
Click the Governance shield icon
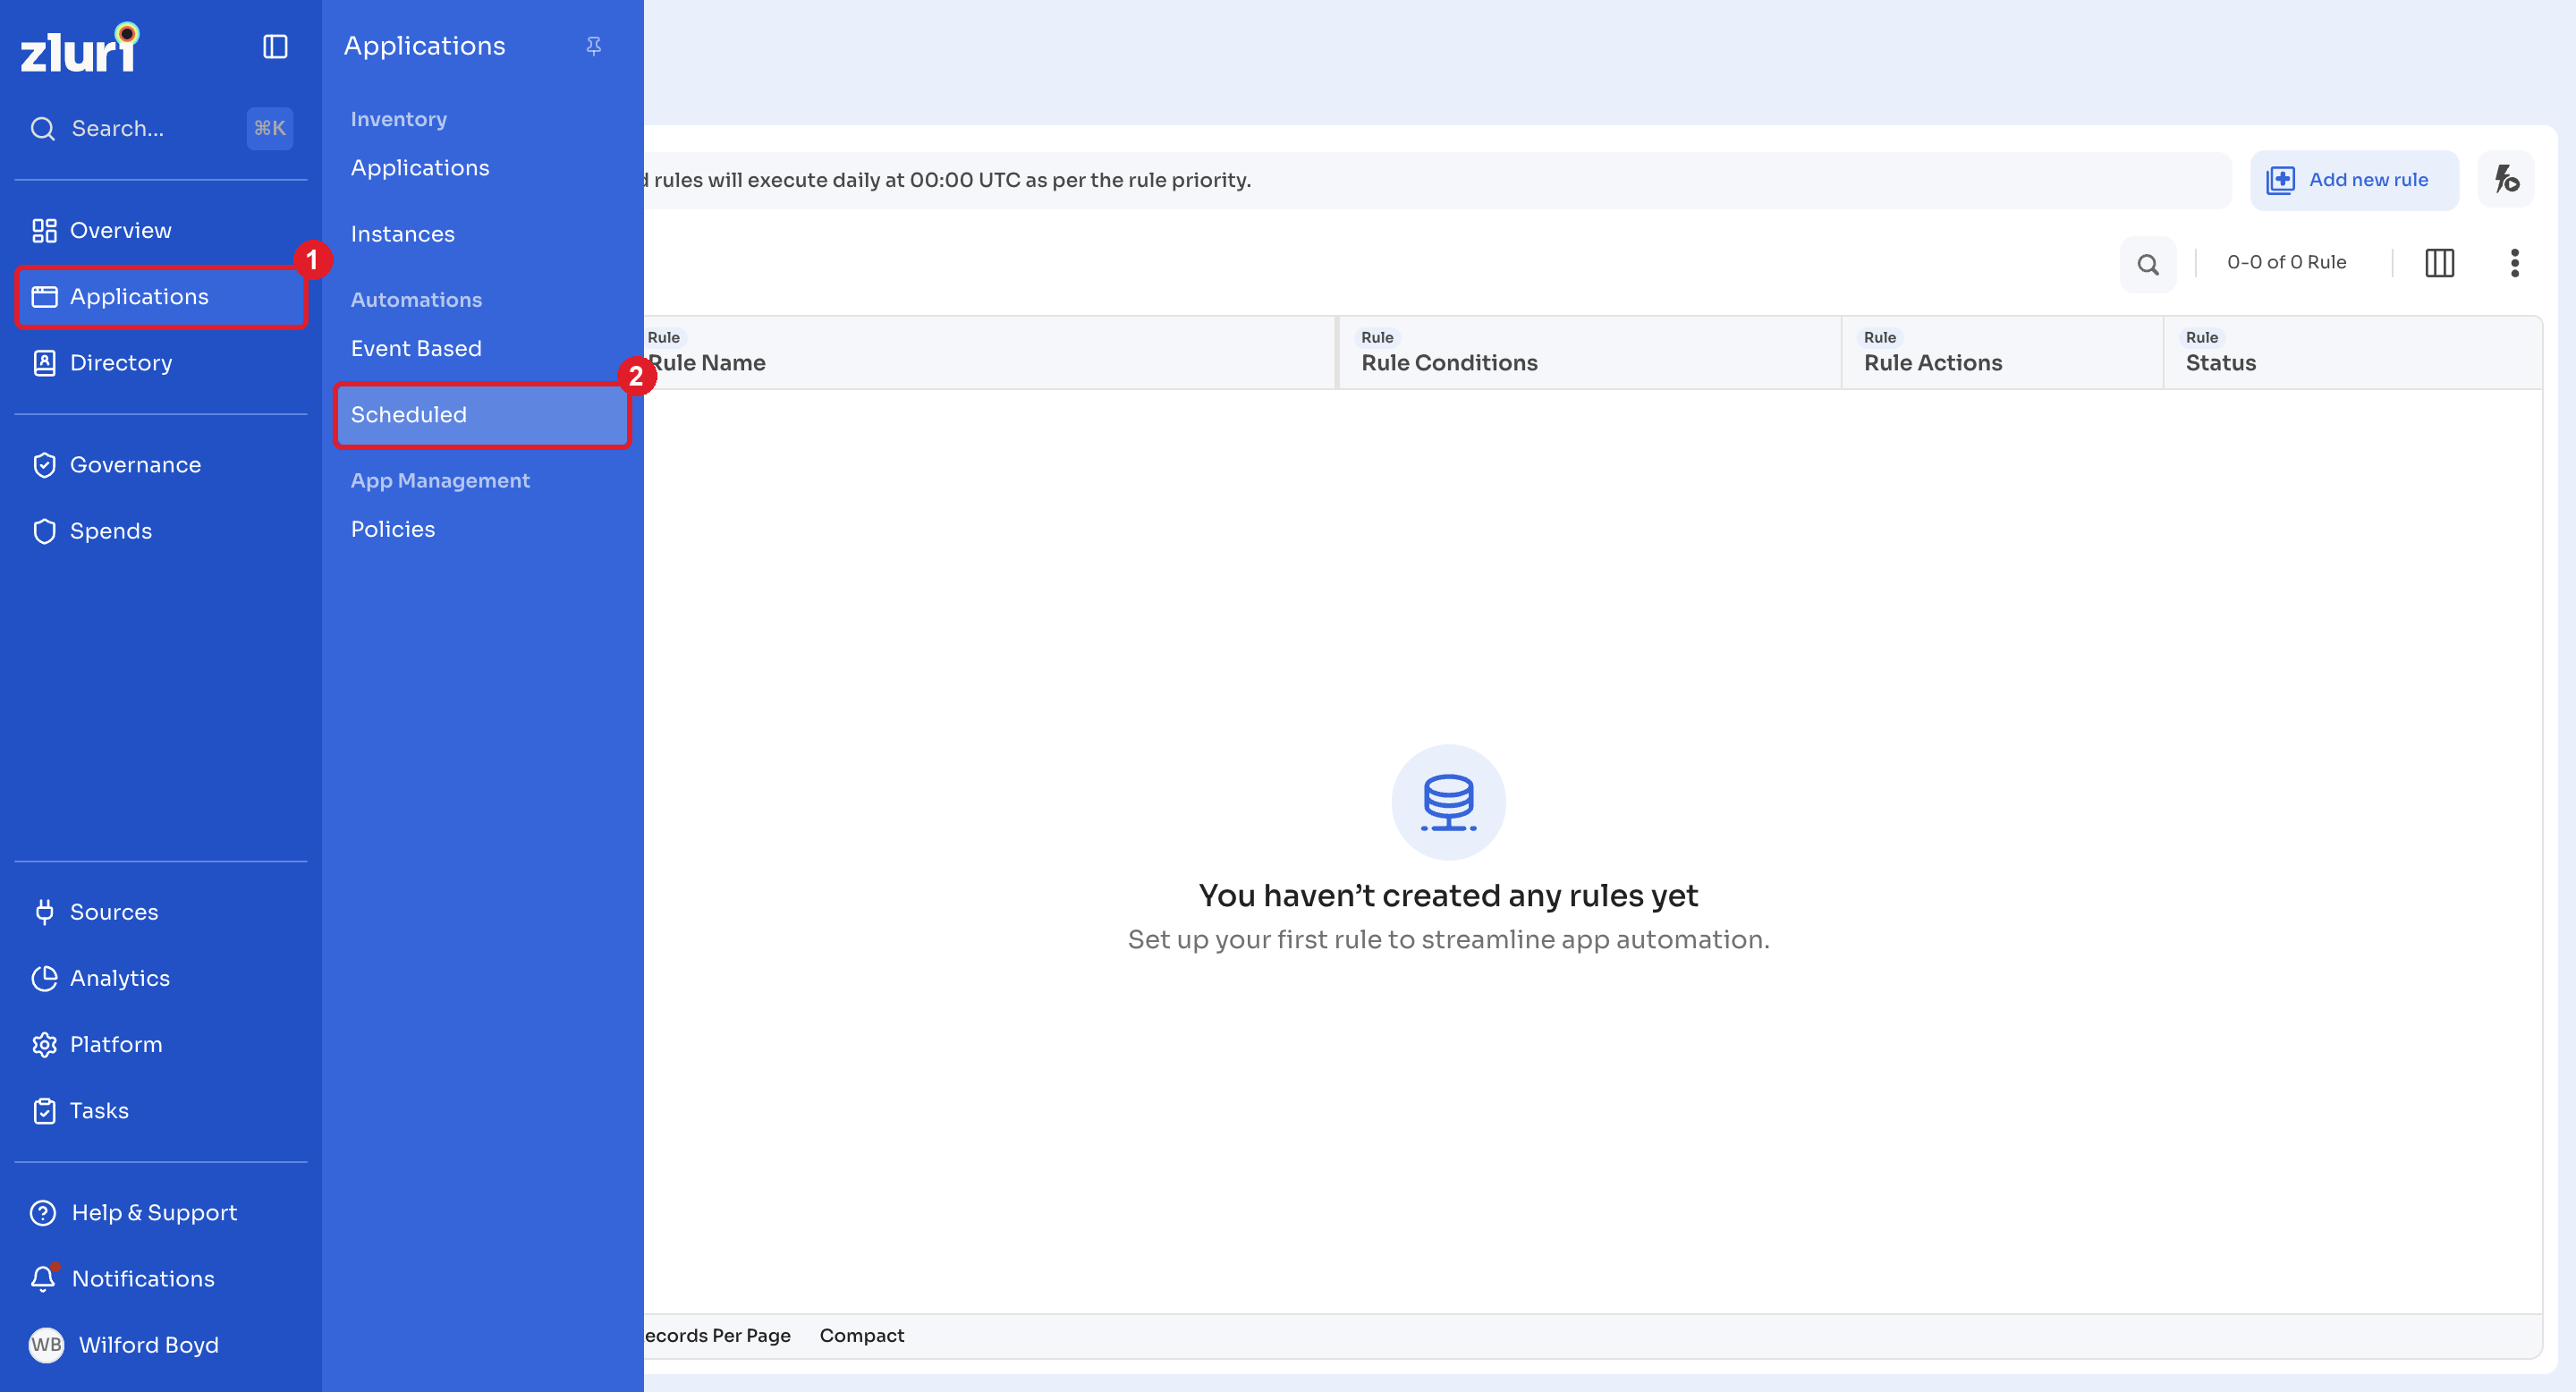pyautogui.click(x=44, y=465)
